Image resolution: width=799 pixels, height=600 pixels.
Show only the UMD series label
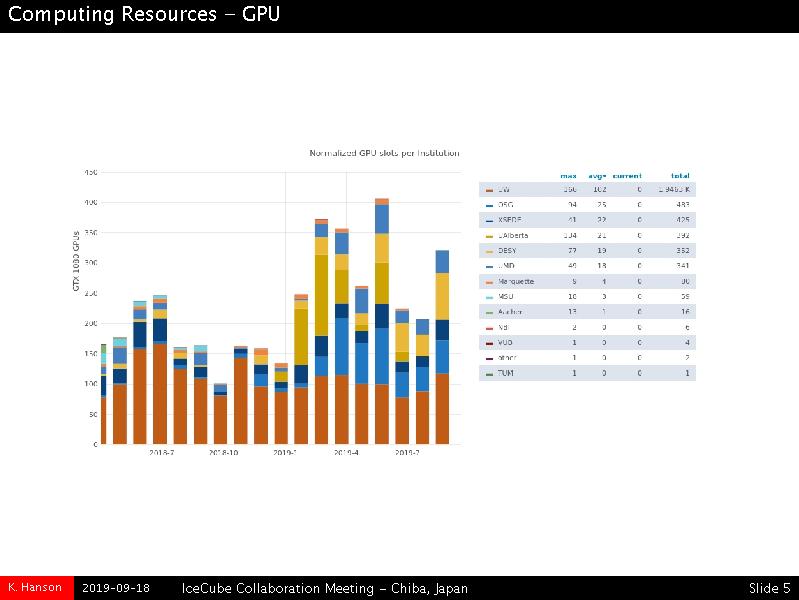[x=506, y=266]
